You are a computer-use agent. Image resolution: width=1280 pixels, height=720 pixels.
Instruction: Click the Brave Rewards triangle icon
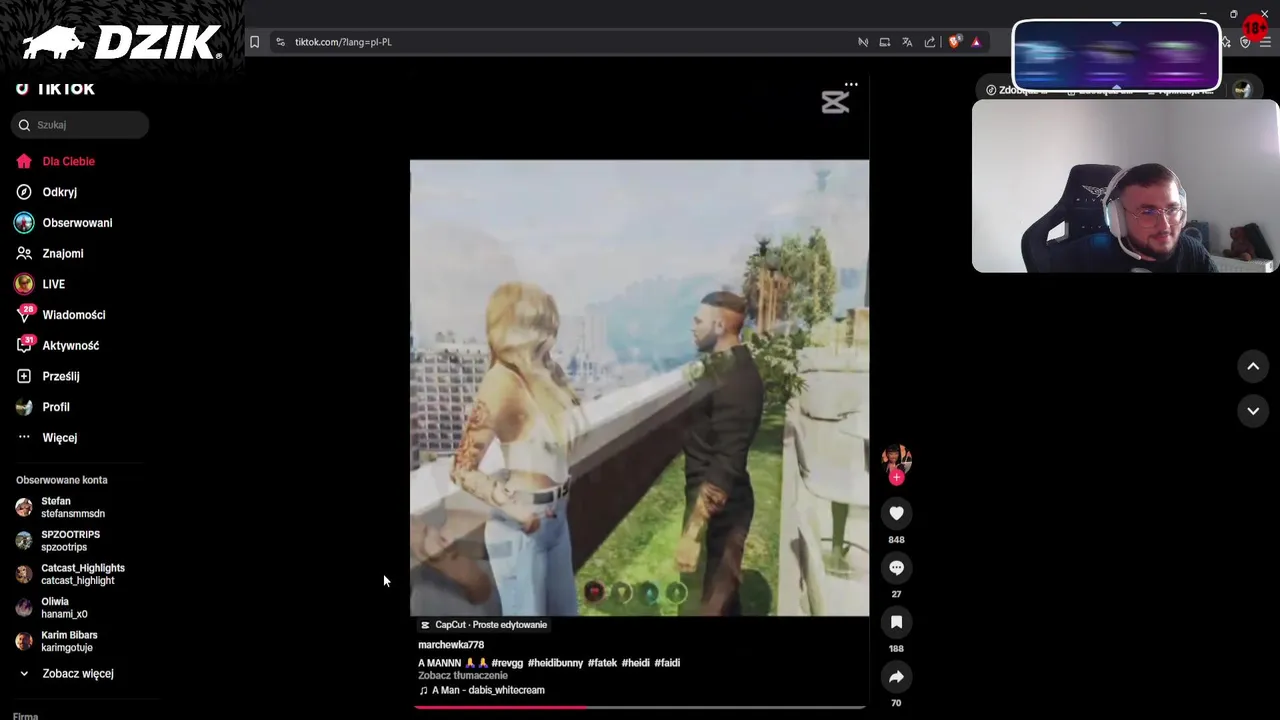(976, 42)
